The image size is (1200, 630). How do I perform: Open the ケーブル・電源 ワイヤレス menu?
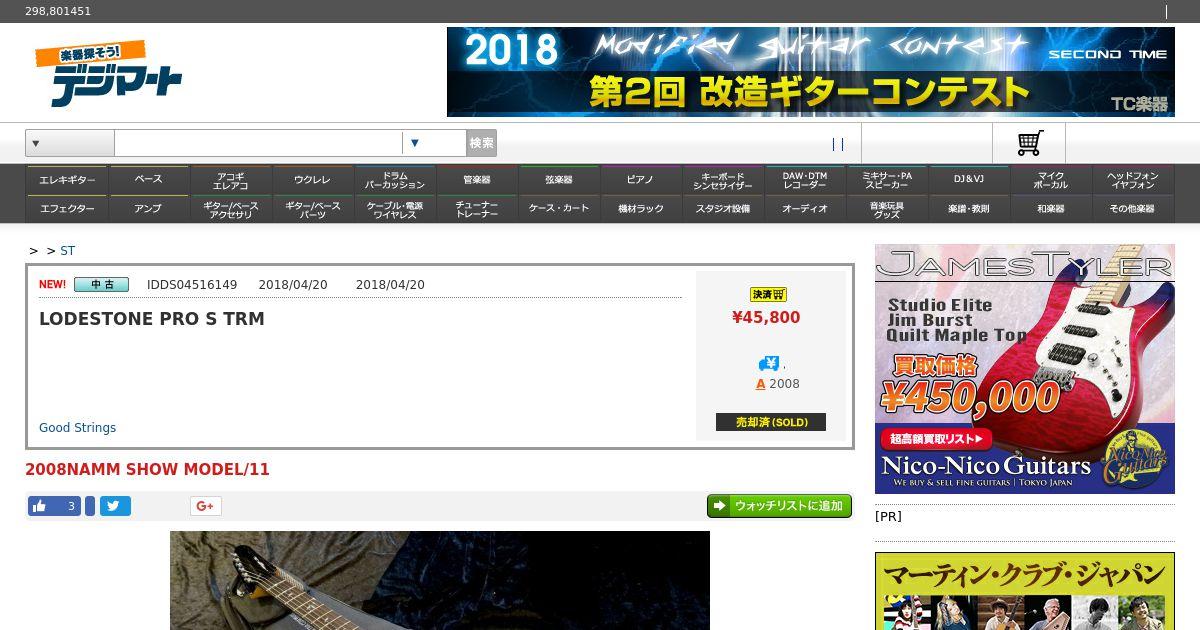coord(395,209)
